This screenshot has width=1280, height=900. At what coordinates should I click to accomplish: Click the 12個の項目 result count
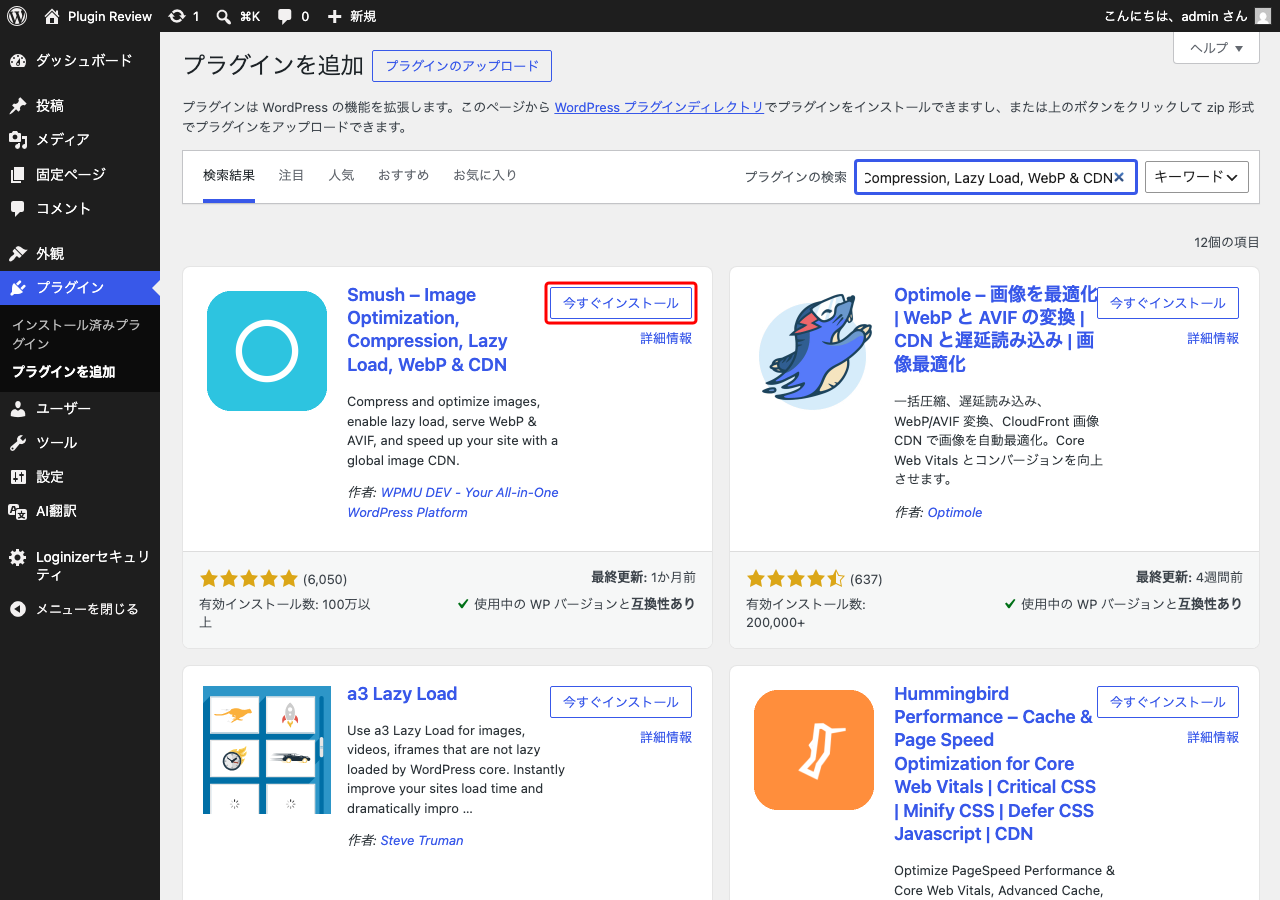tap(1227, 243)
